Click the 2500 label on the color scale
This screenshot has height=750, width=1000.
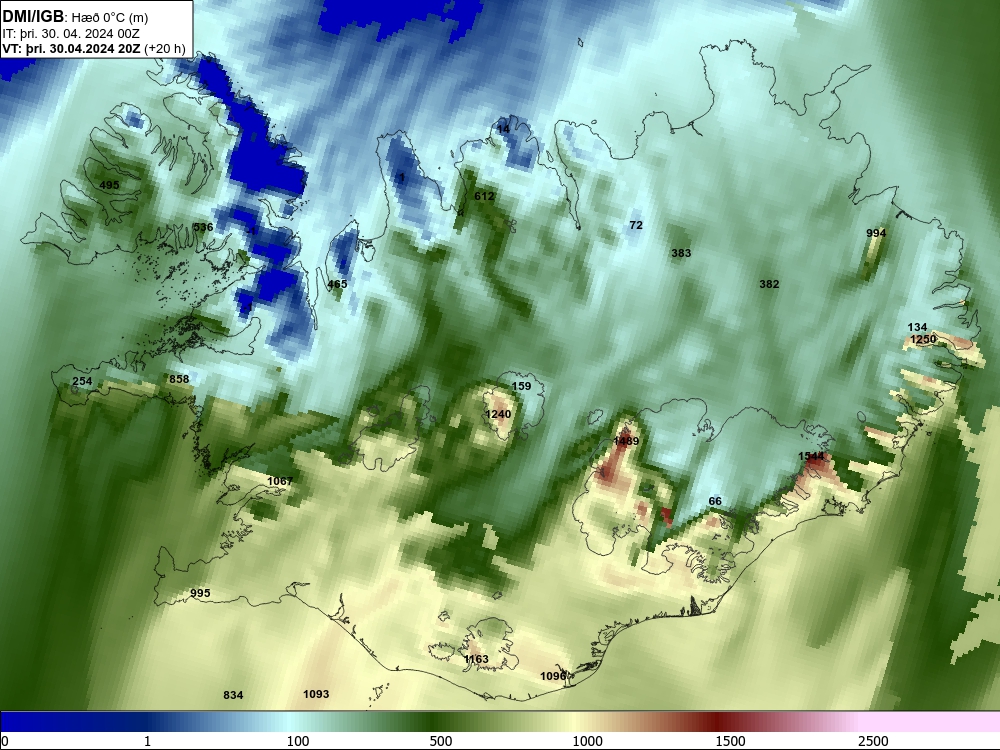tap(873, 741)
